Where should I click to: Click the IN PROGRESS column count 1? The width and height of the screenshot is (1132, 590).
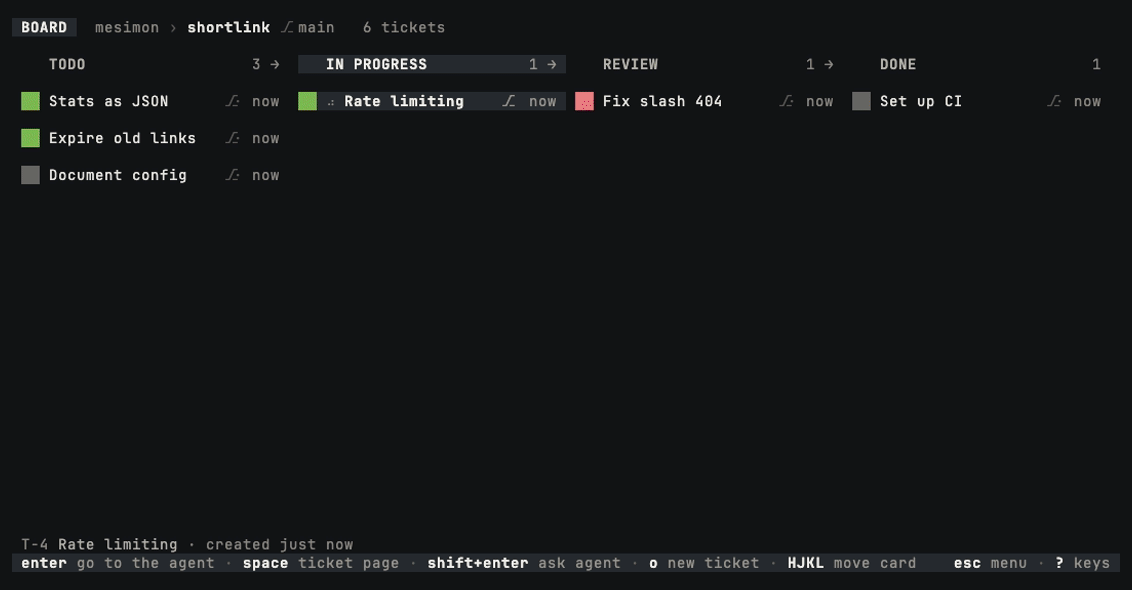click(534, 64)
